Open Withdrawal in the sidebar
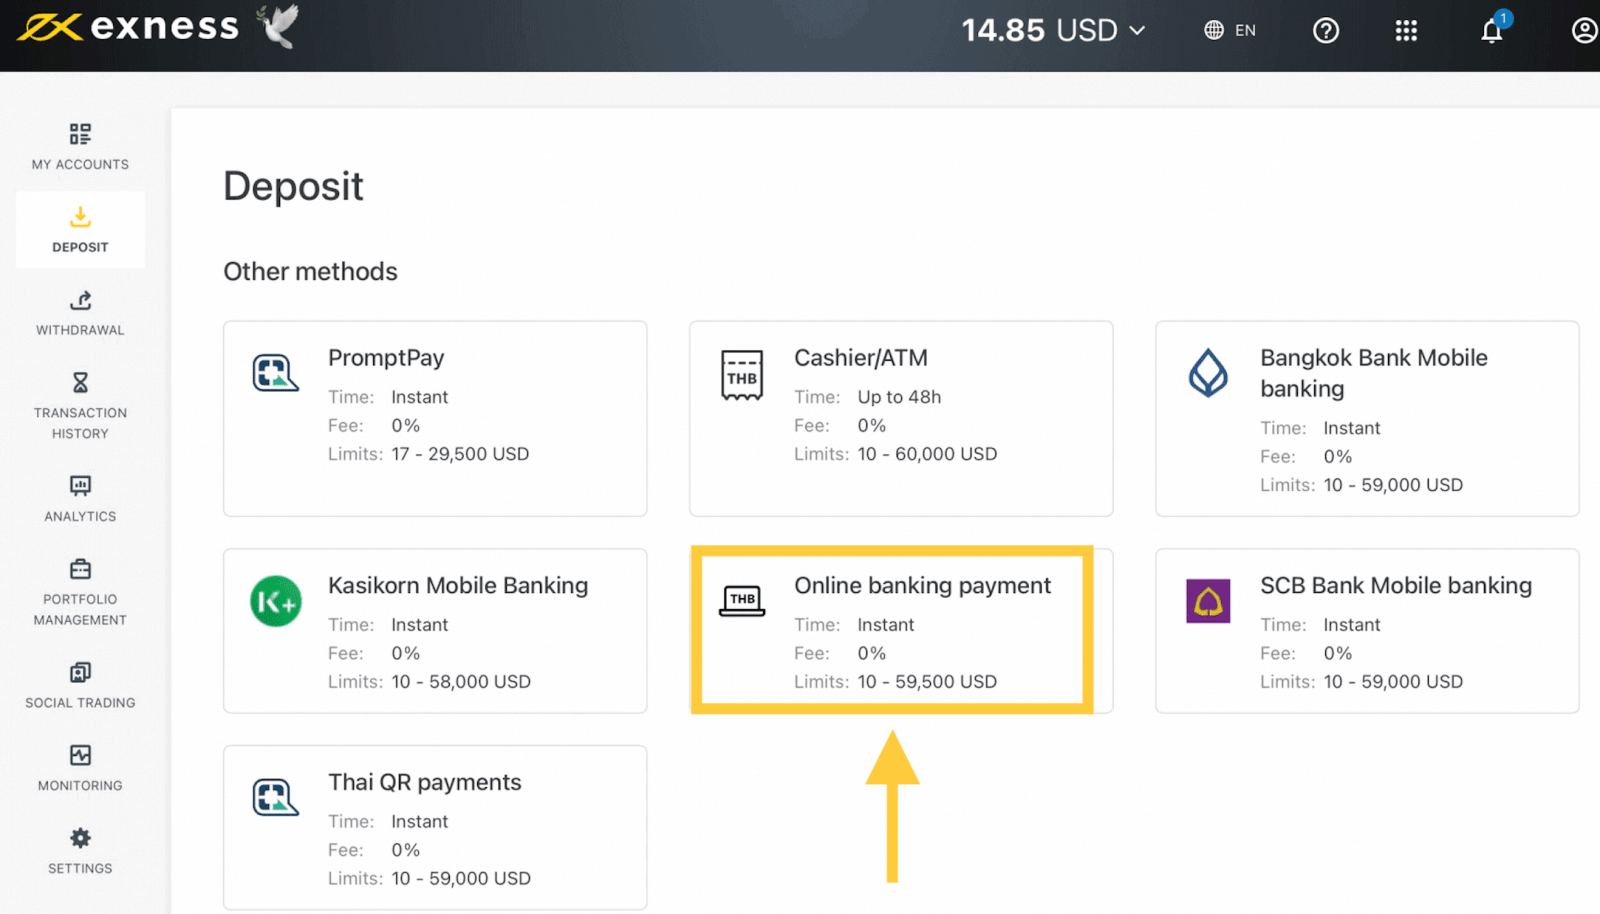This screenshot has width=1600, height=914. pos(80,313)
